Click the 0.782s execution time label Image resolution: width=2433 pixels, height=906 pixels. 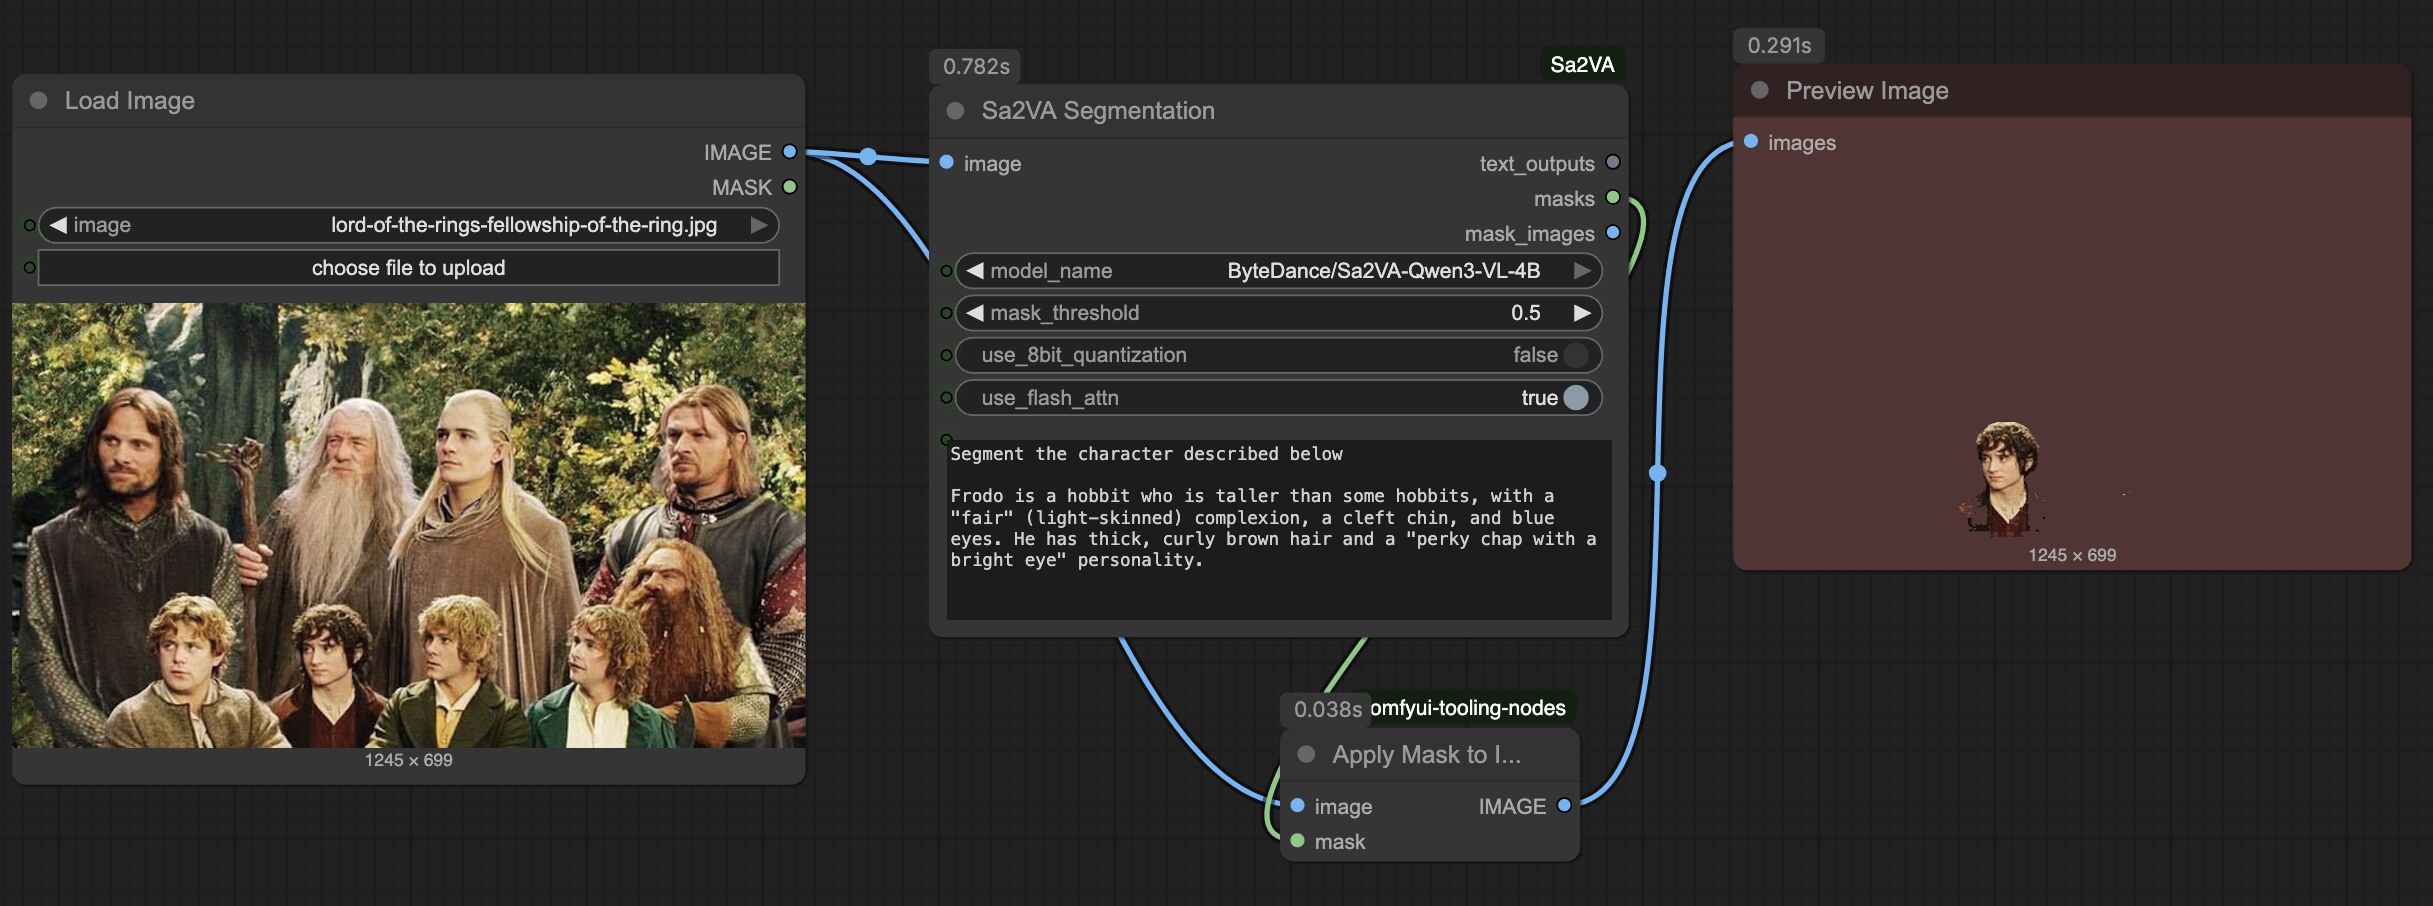click(976, 67)
